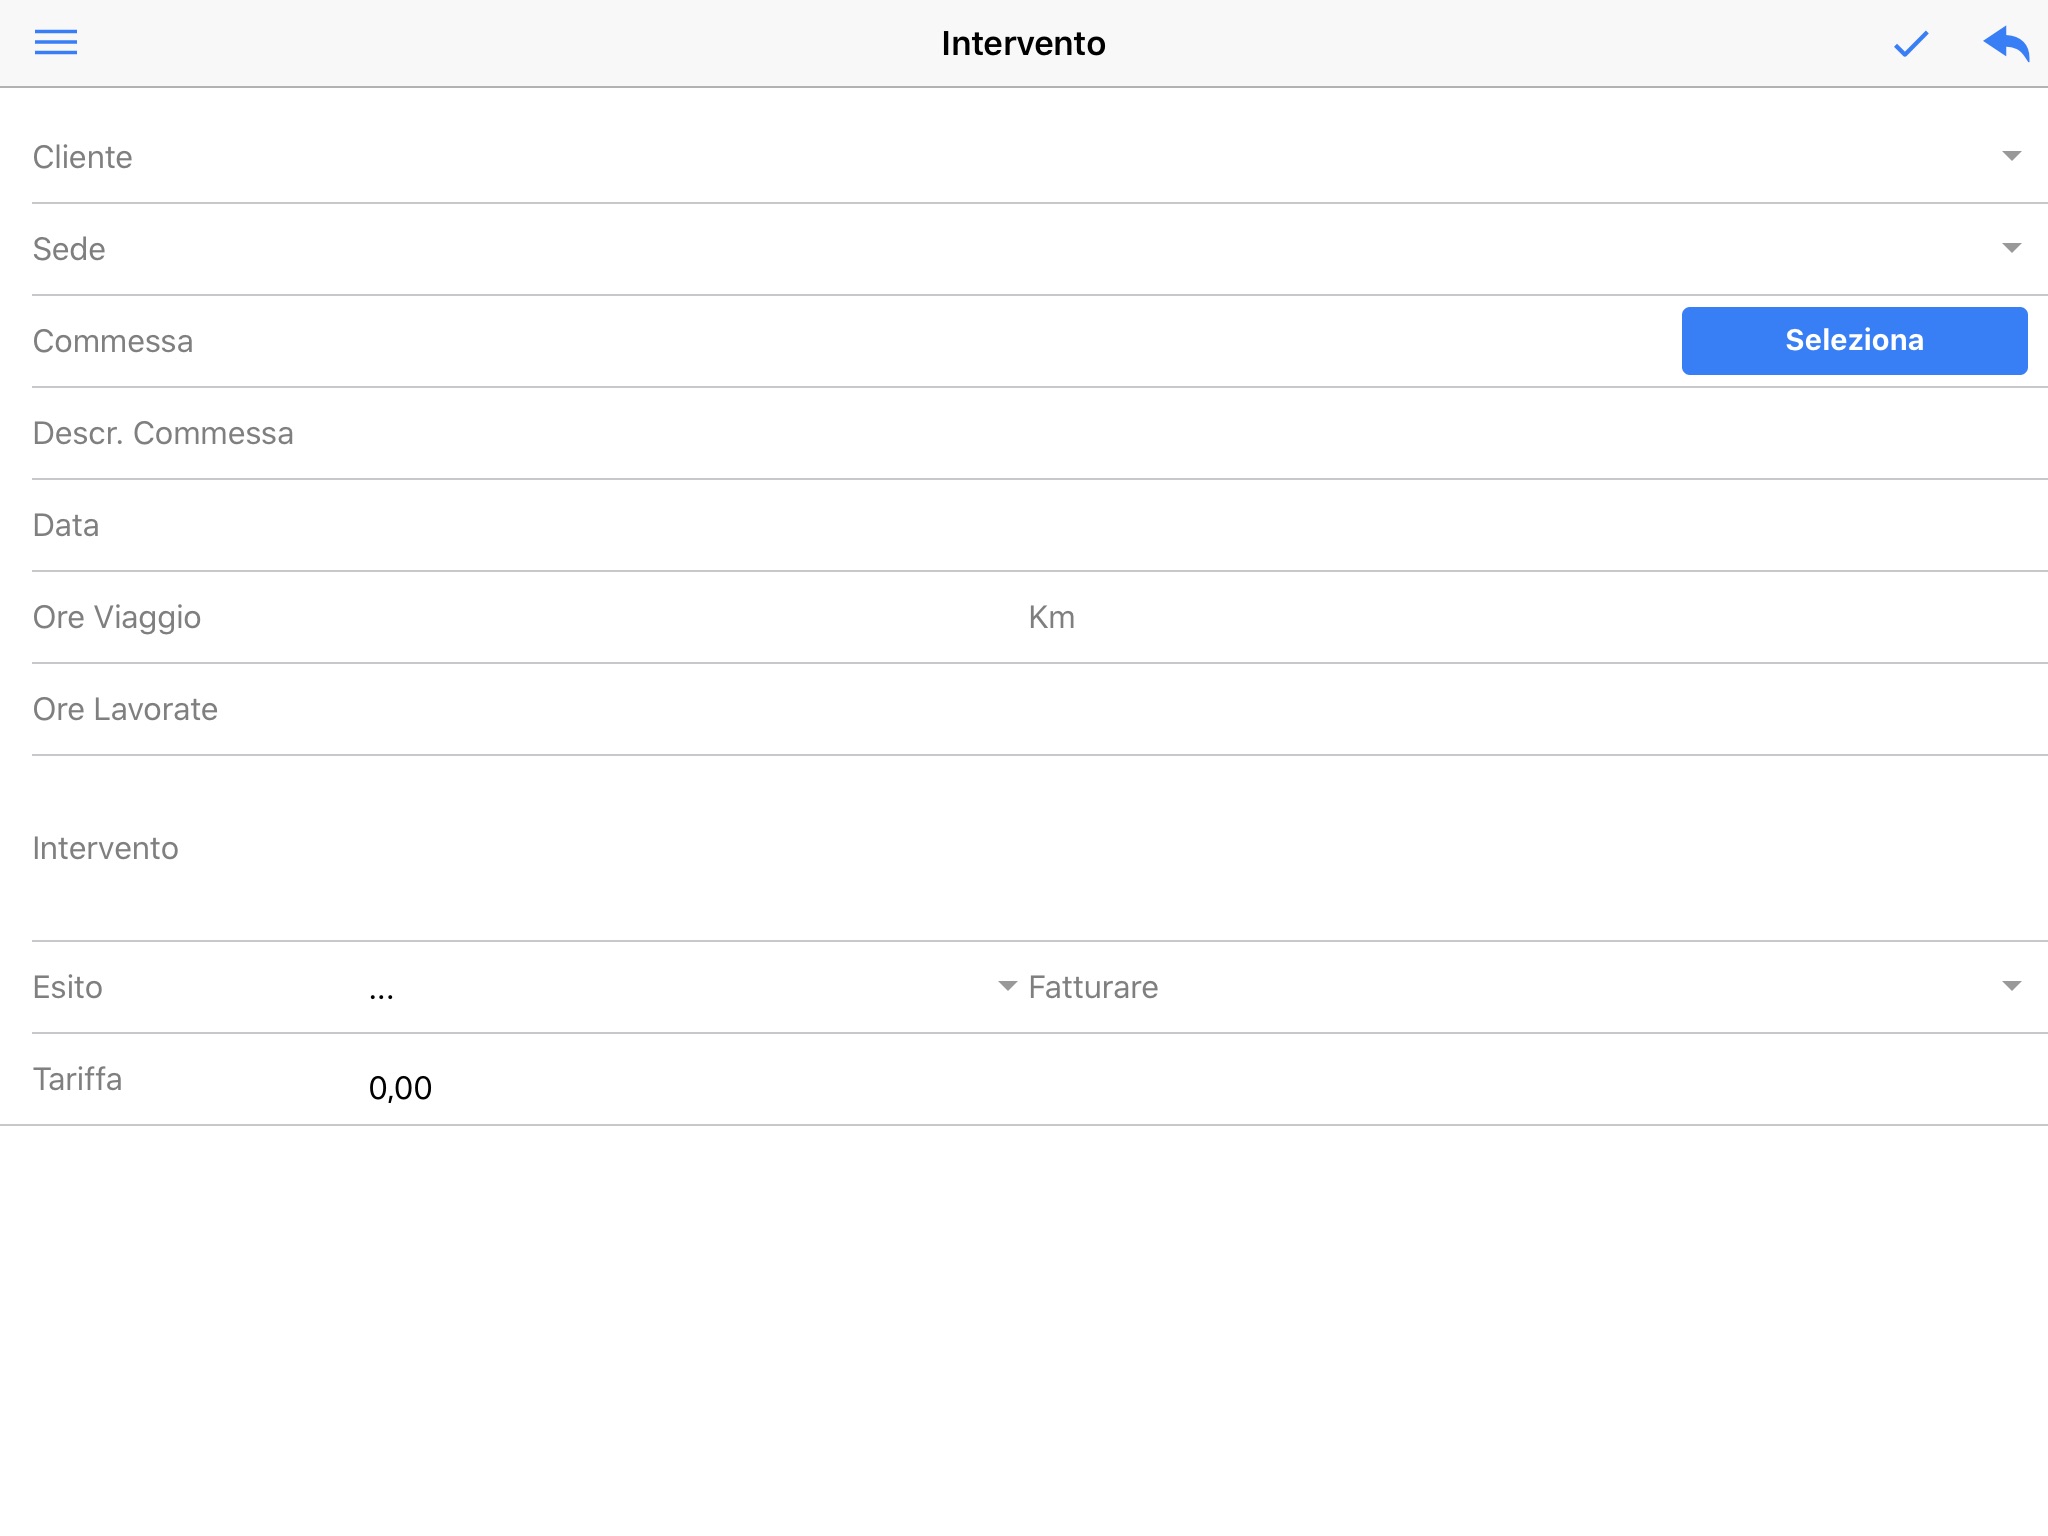Click the Tariffa label
Screen dimensions: 2048x1536
coord(77,1079)
